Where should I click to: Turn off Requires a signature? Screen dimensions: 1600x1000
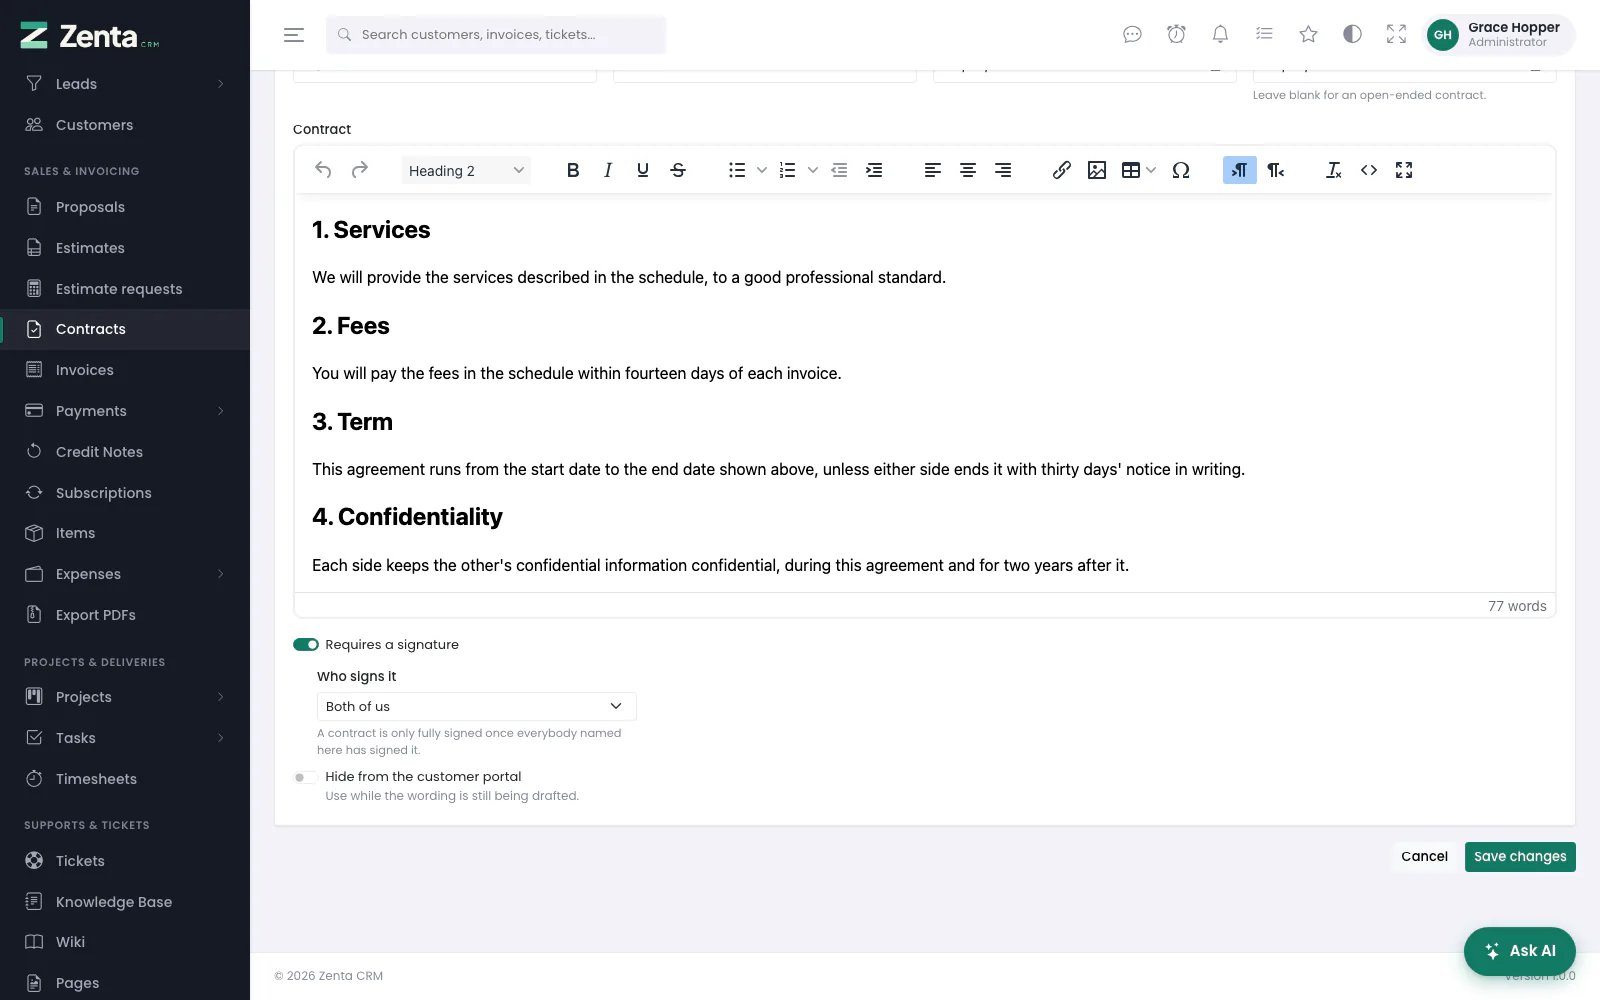[306, 645]
